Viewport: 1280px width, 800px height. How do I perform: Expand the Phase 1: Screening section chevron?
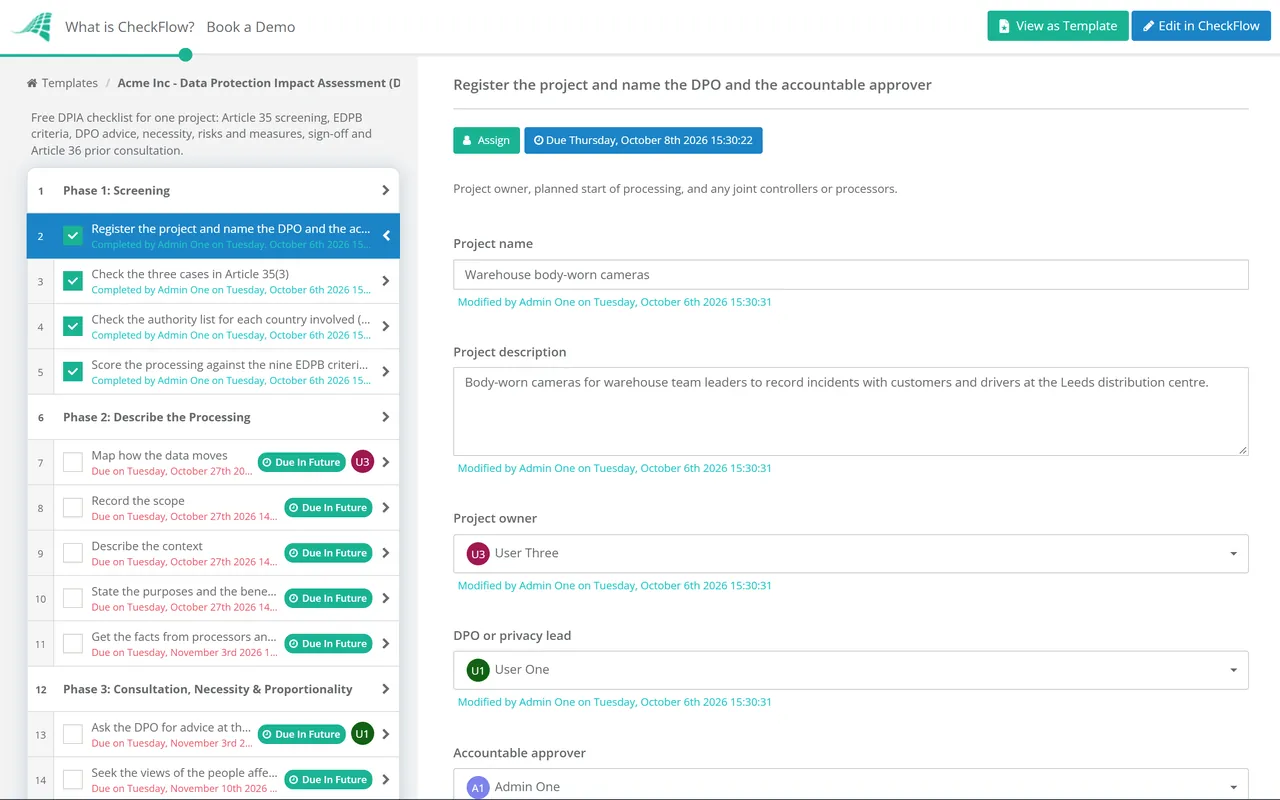386,190
